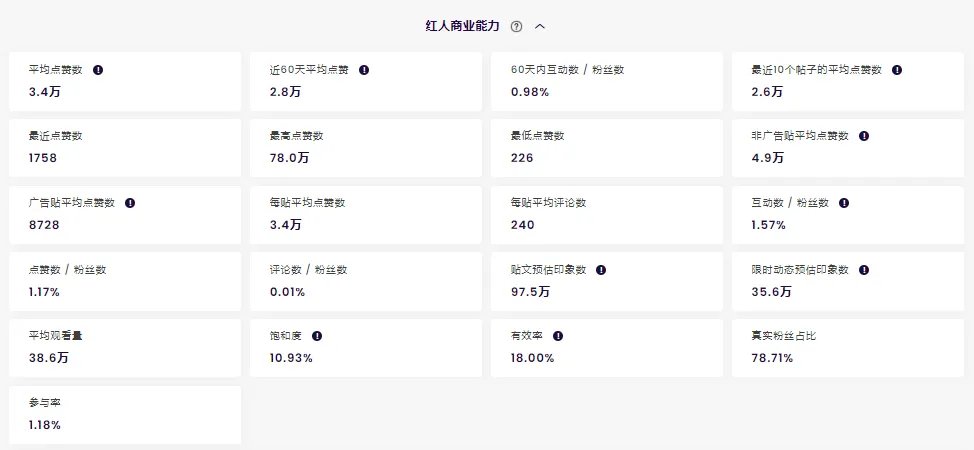Click the 78.0万 value
Viewport: 974px width, 450px height.
(x=289, y=158)
